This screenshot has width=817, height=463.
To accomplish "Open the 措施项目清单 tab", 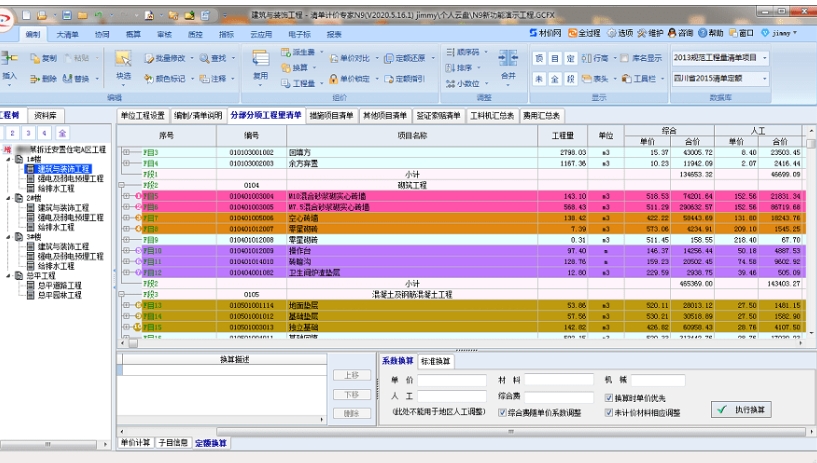I will point(331,116).
